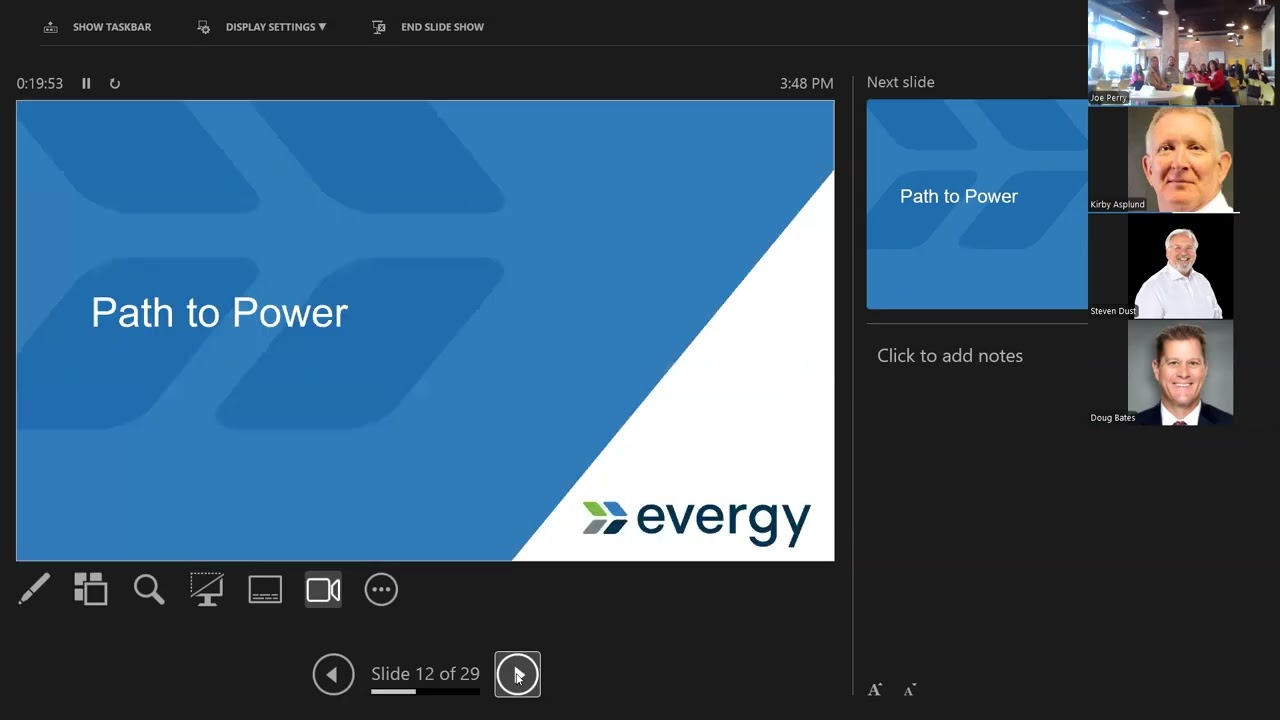This screenshot has height=720, width=1280.
Task: Select Steven Dust's video tile
Action: tap(1181, 266)
